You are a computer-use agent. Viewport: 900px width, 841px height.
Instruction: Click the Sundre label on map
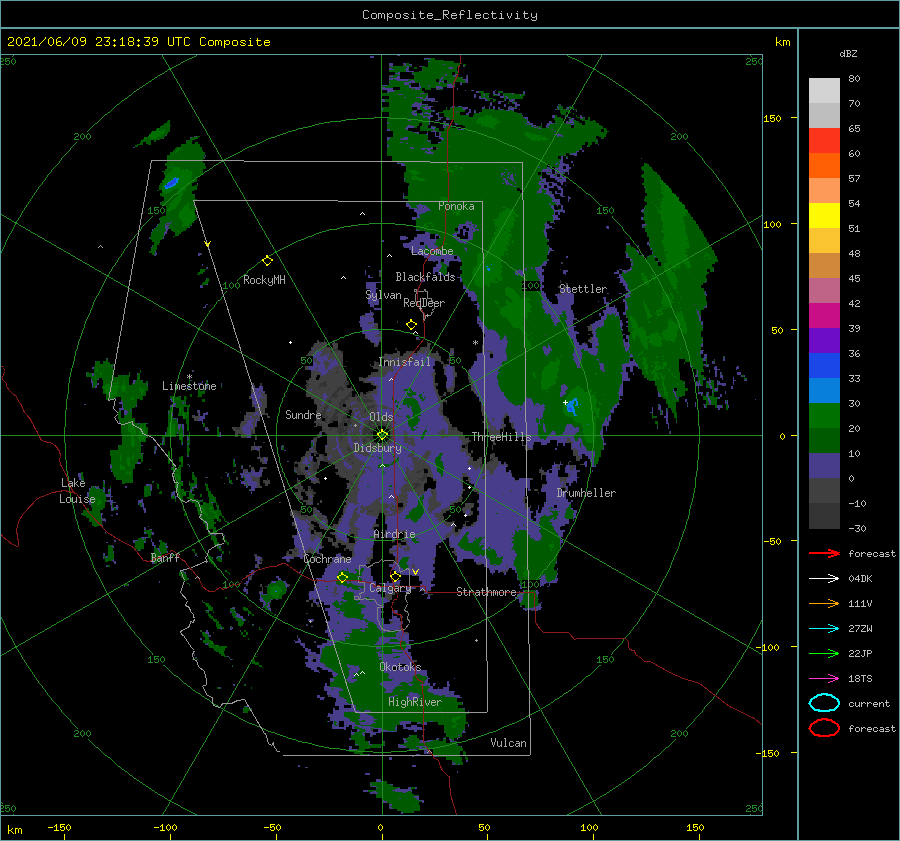click(303, 414)
